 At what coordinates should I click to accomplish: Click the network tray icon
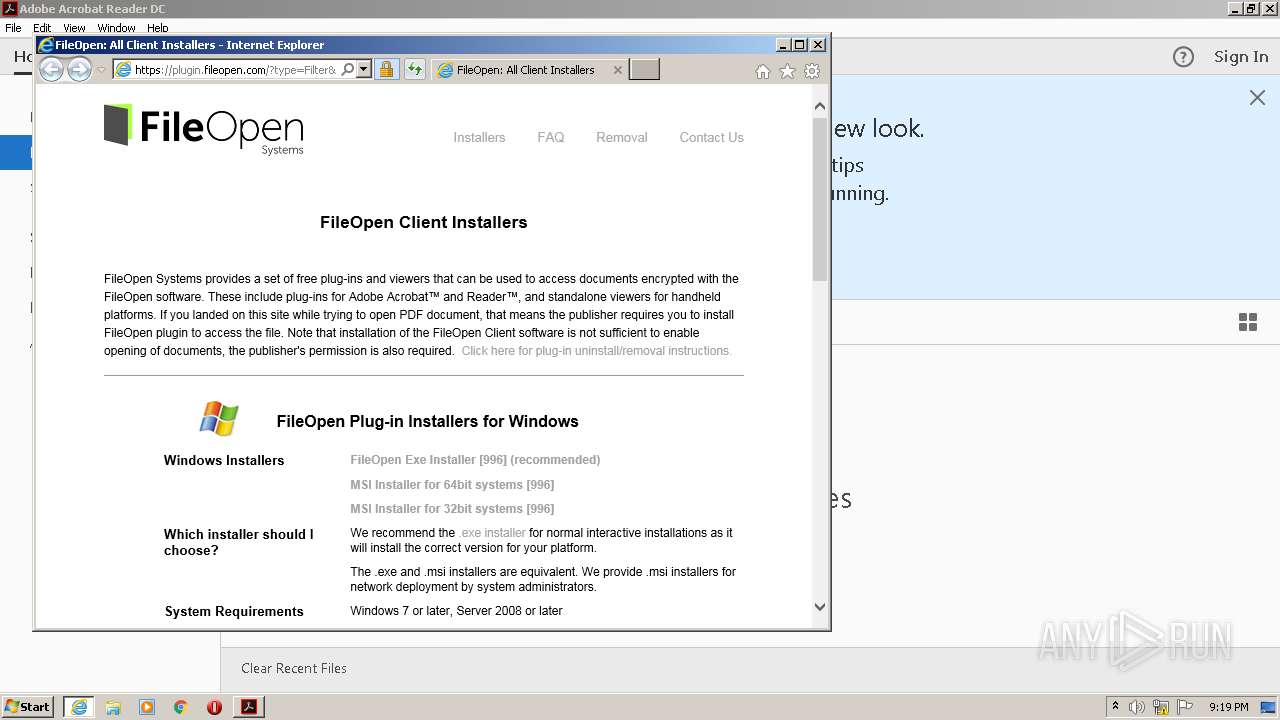coord(1161,707)
